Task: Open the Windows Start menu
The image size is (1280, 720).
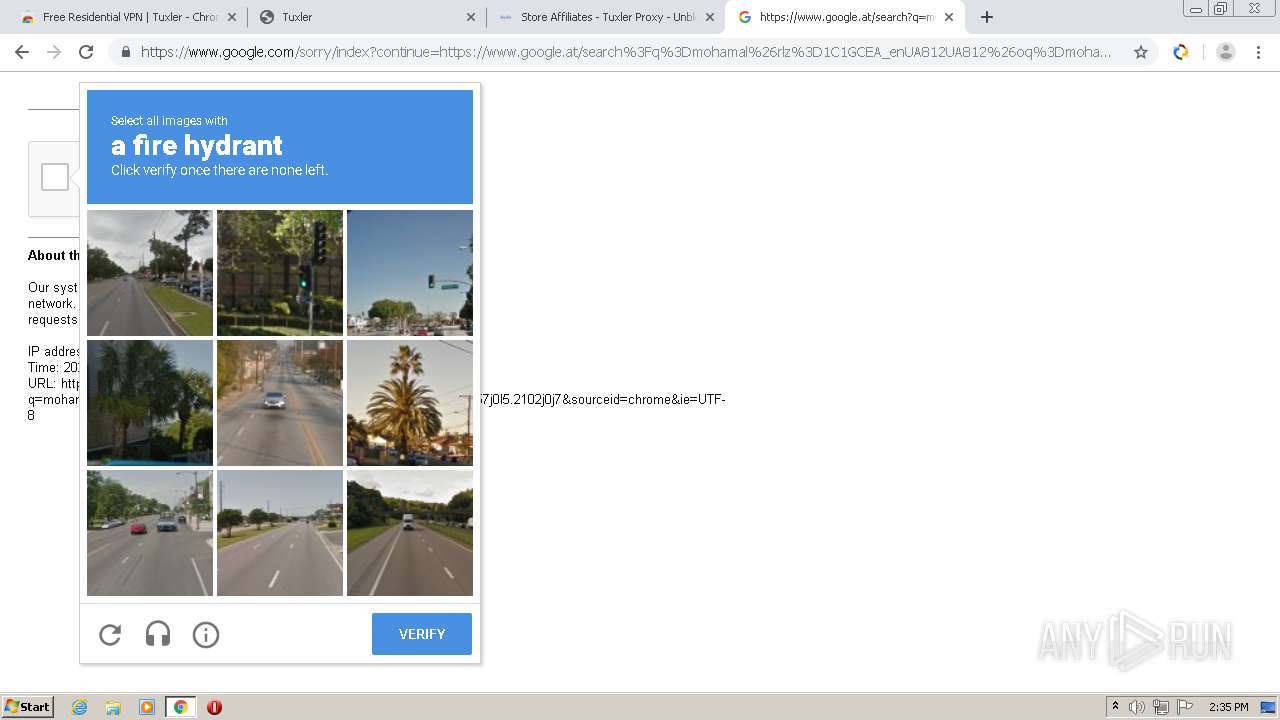Action: pyautogui.click(x=28, y=707)
